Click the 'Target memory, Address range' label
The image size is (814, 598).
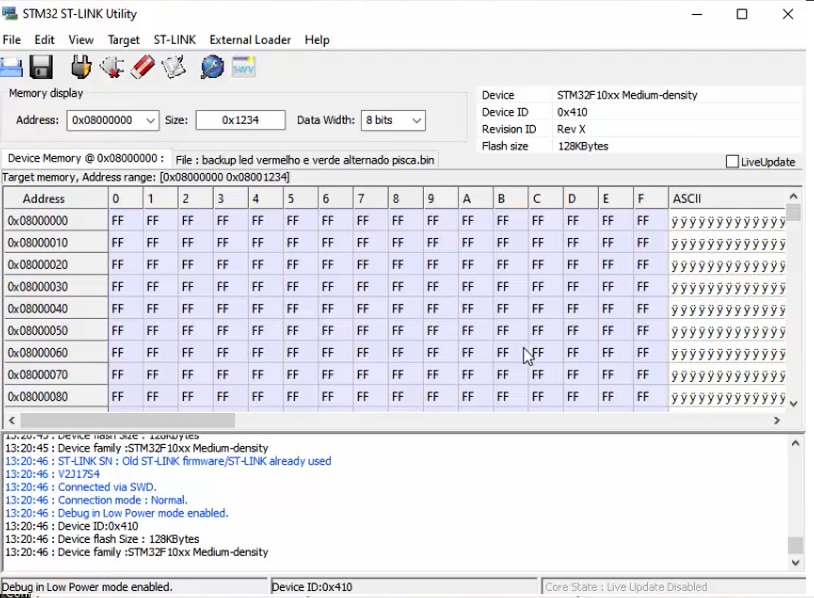coord(146,177)
